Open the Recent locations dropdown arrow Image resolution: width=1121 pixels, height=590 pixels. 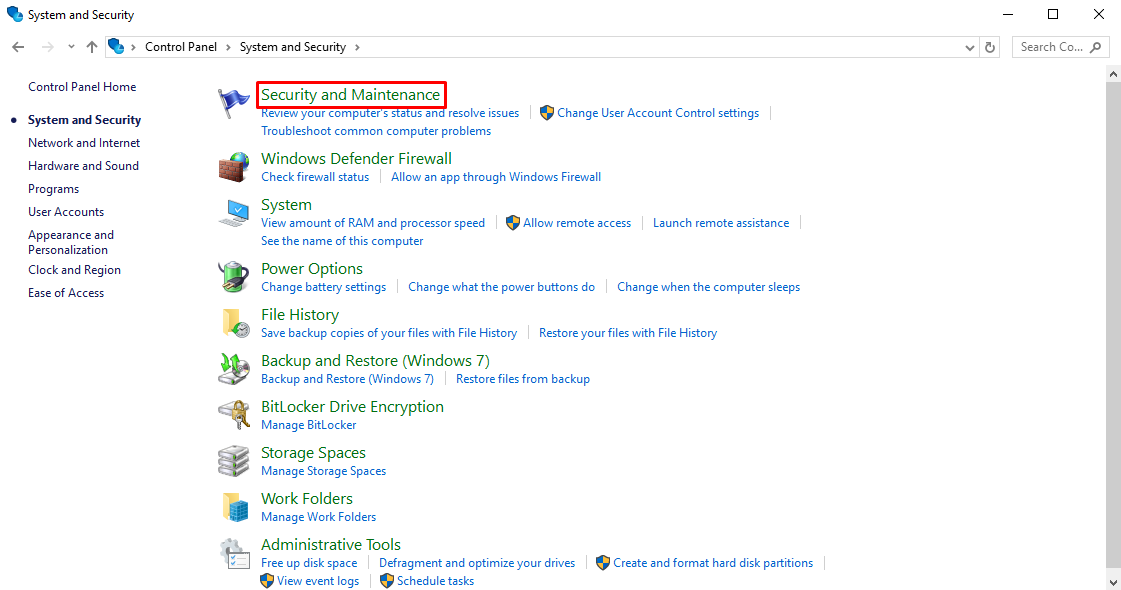point(71,47)
